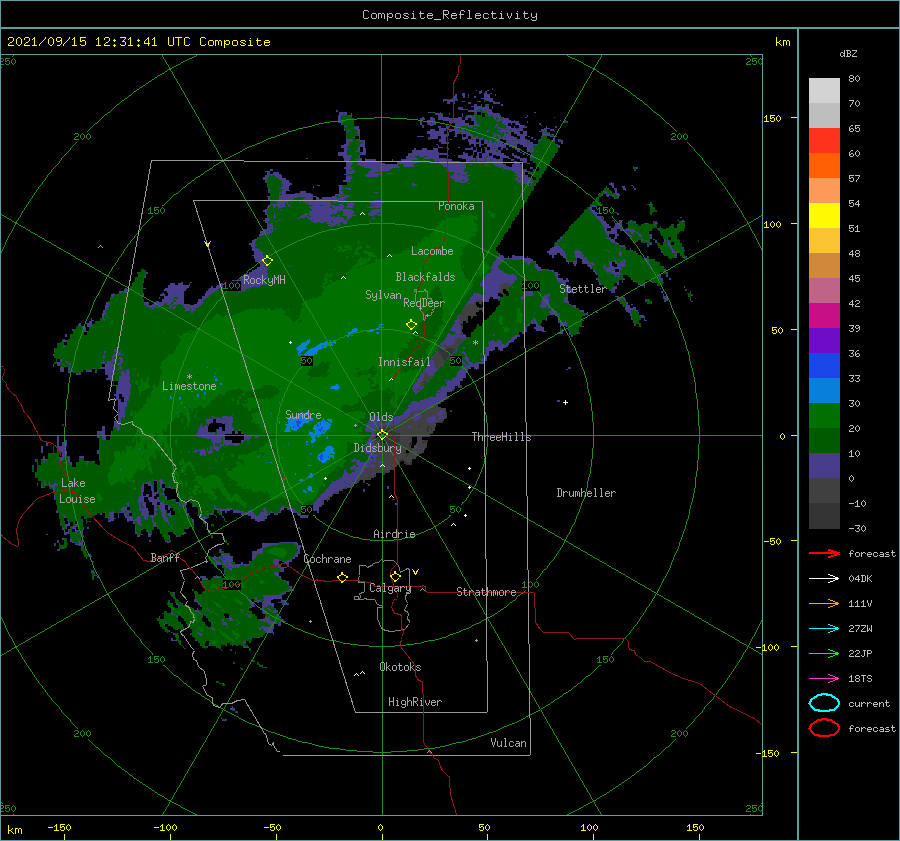This screenshot has width=900, height=841.
Task: Click the 80 dBZ light gray swatch
Action: pos(824,90)
